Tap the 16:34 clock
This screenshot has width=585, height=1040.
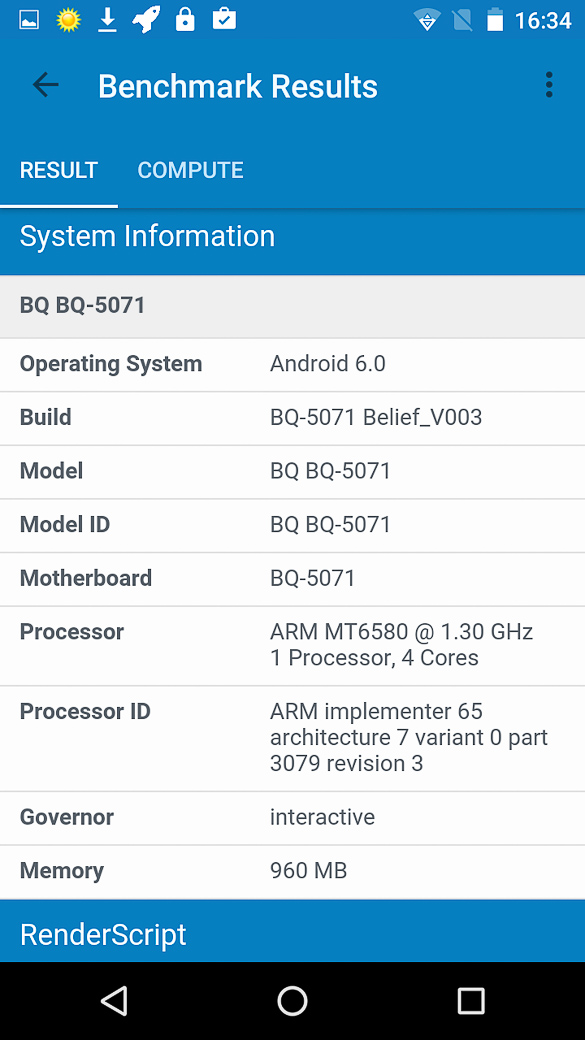point(543,21)
